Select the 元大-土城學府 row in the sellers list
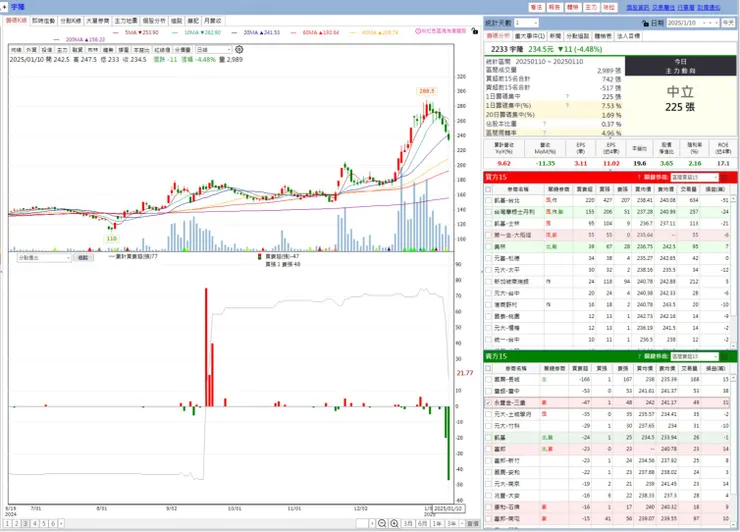 607,414
